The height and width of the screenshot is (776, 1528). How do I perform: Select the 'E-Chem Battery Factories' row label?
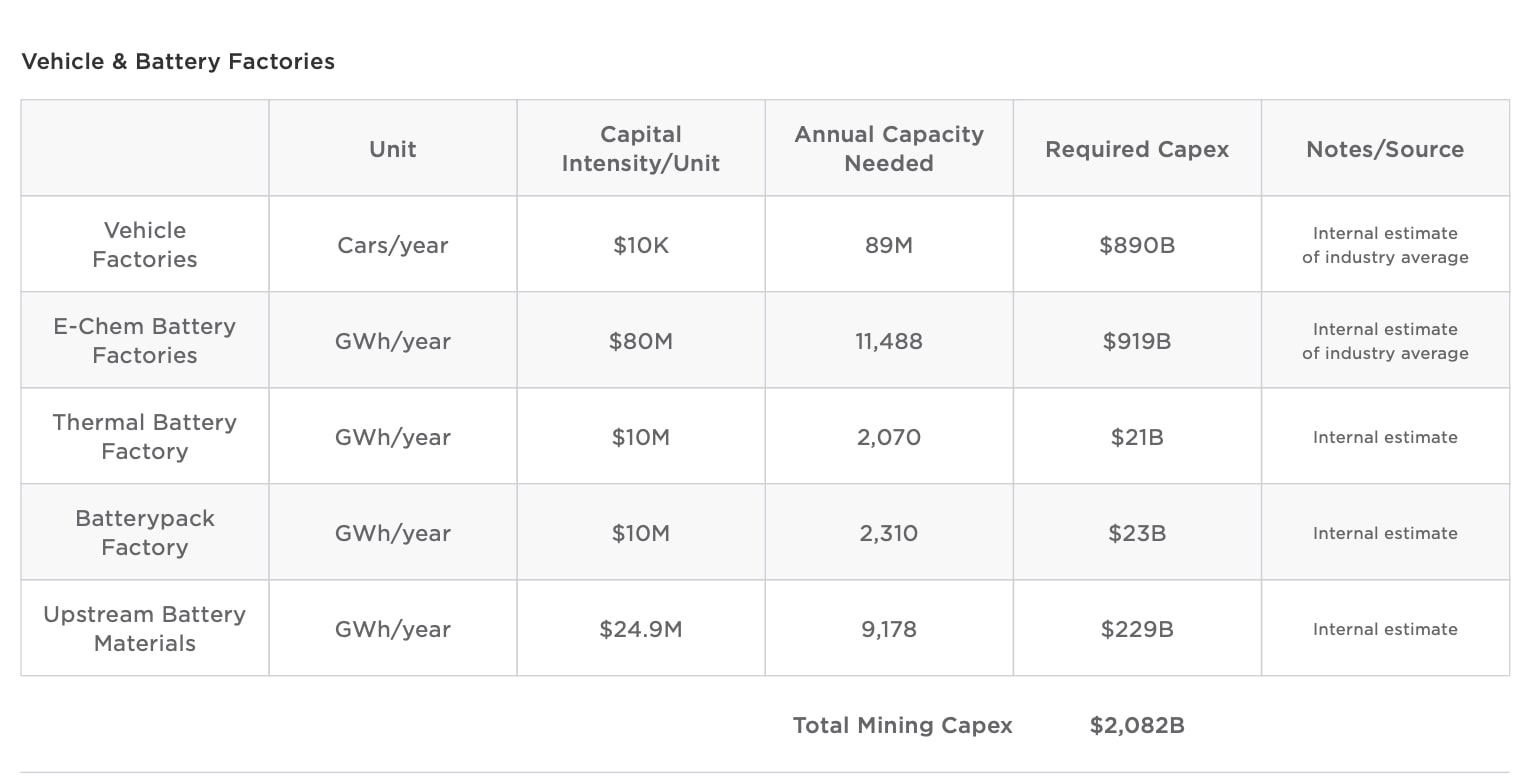pyautogui.click(x=145, y=341)
